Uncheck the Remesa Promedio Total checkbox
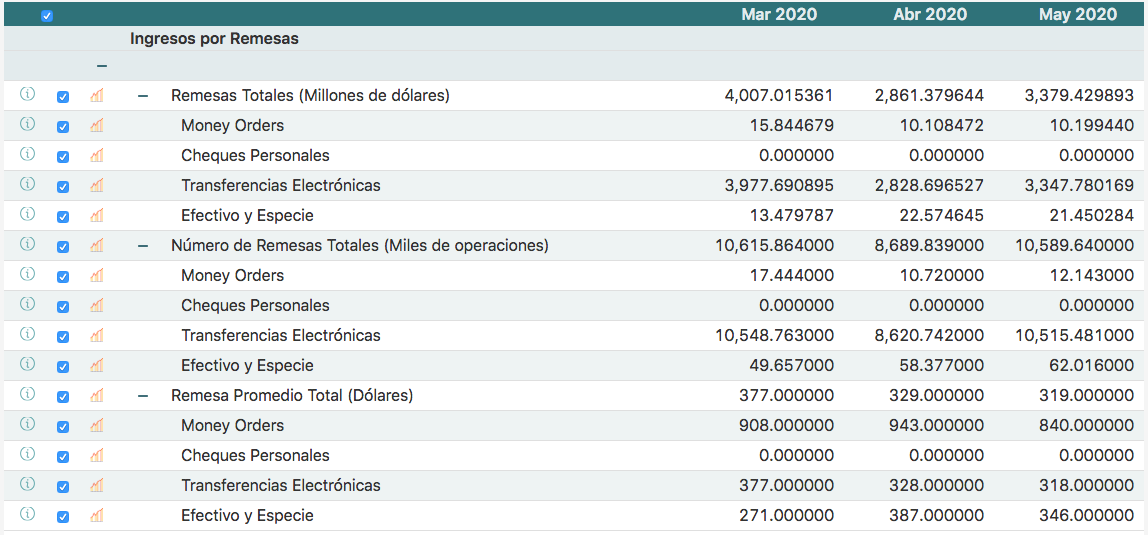1148x535 pixels. [x=63, y=396]
